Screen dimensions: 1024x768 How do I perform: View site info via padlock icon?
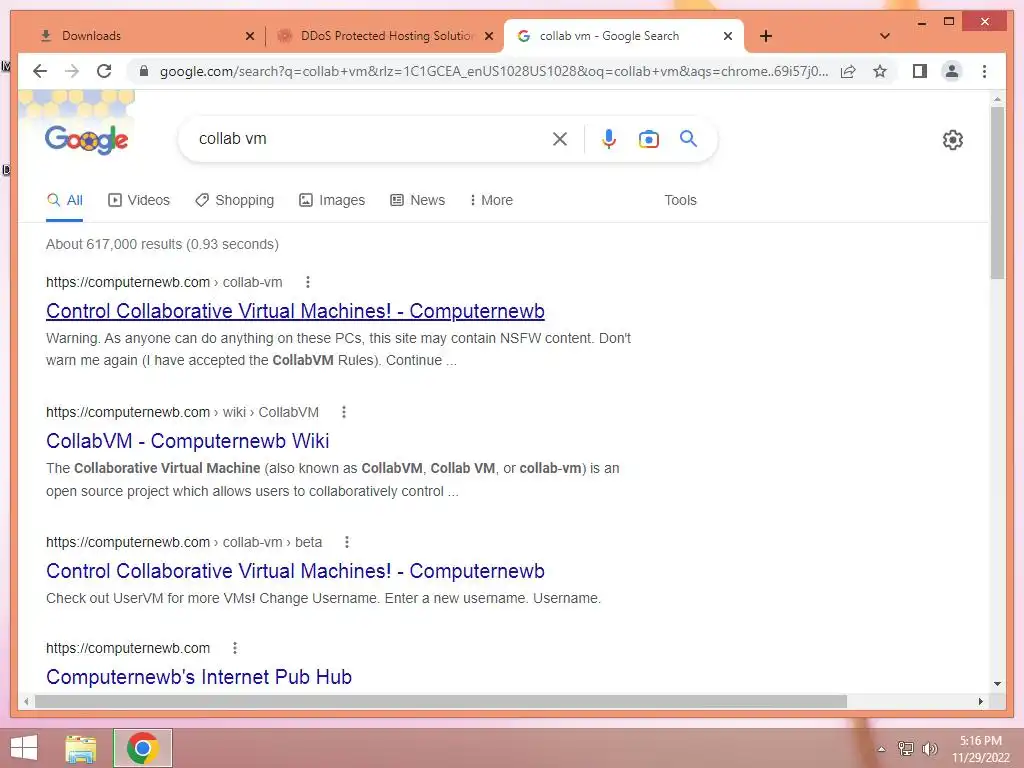[144, 71]
